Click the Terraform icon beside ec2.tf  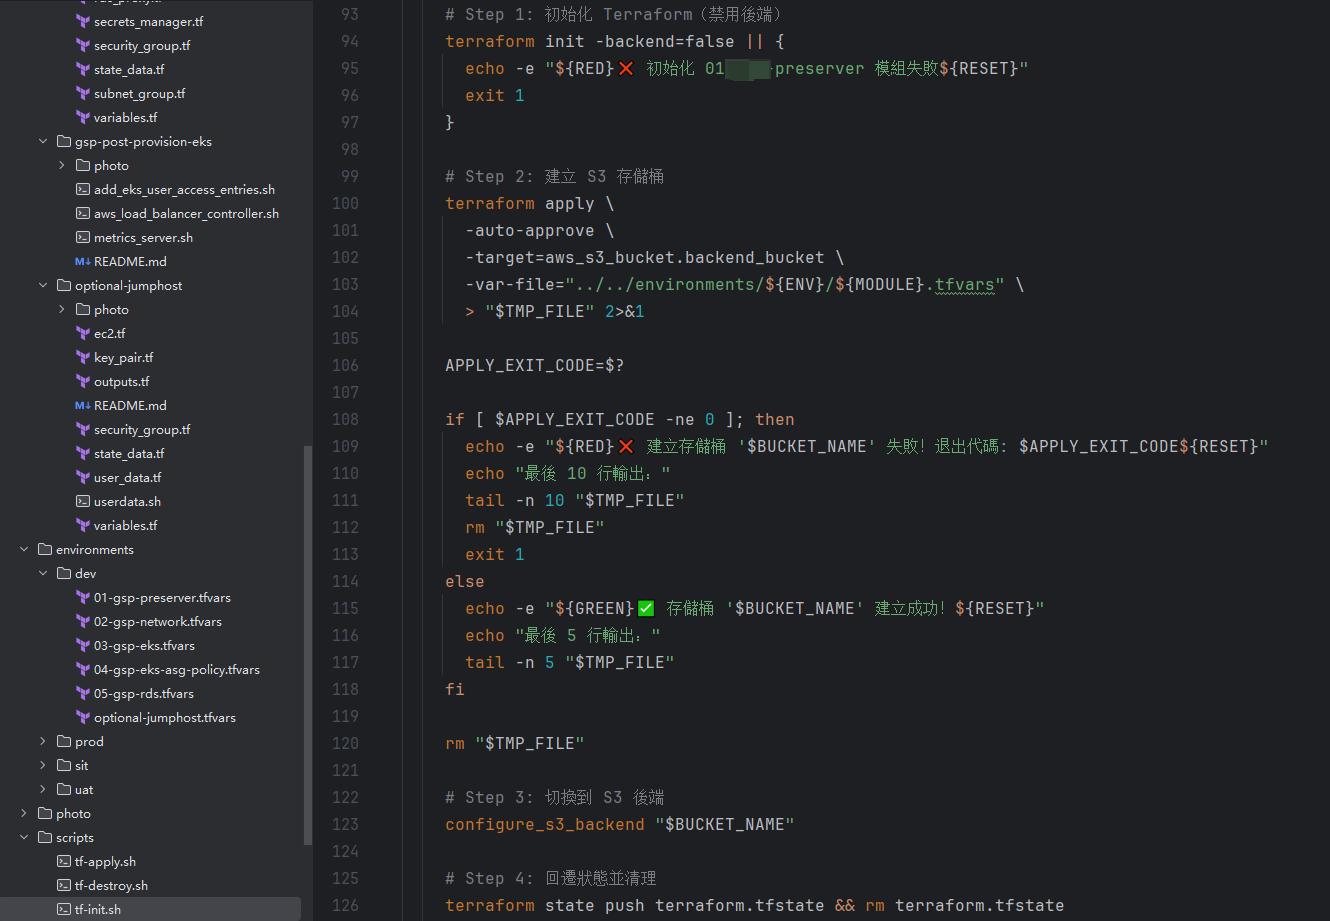pos(83,334)
